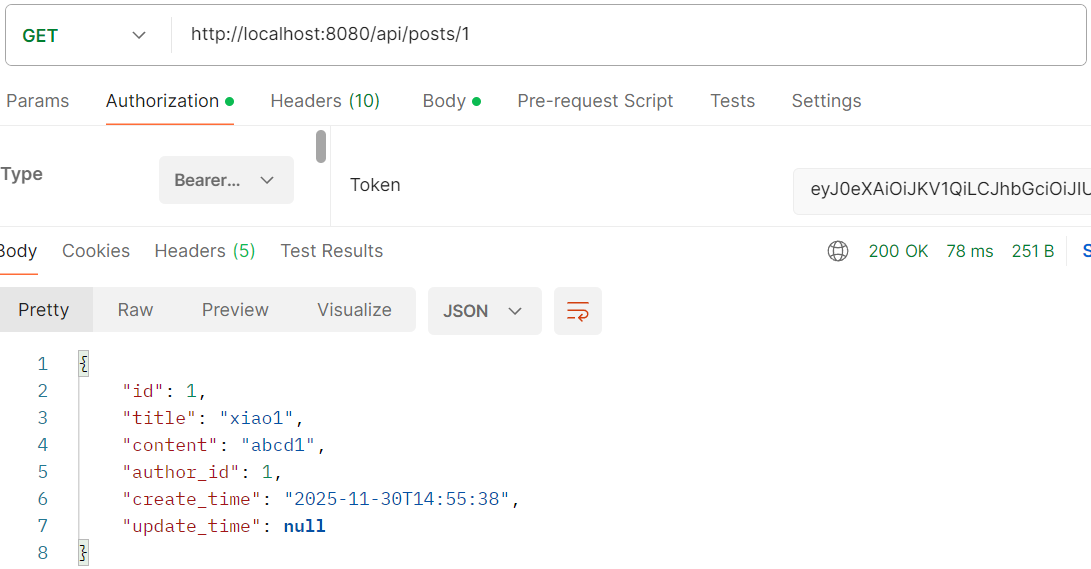The width and height of the screenshot is (1091, 569).
Task: Go to the Tests tab
Action: pos(732,101)
